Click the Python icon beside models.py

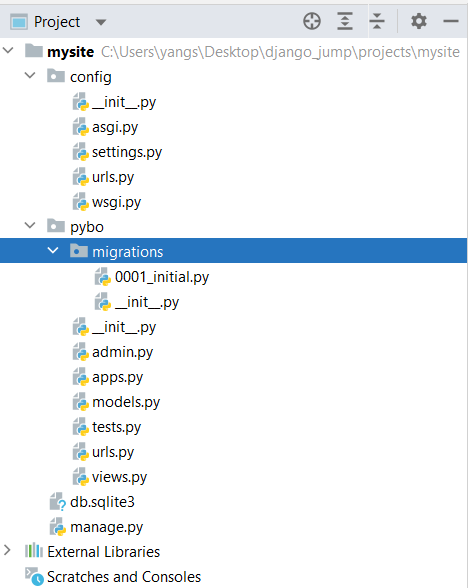81,402
